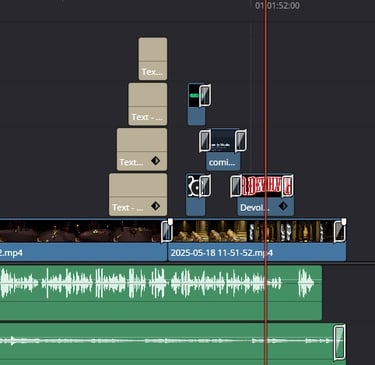Click white fade handle atop 2025-05-18 clip end

coord(344,221)
